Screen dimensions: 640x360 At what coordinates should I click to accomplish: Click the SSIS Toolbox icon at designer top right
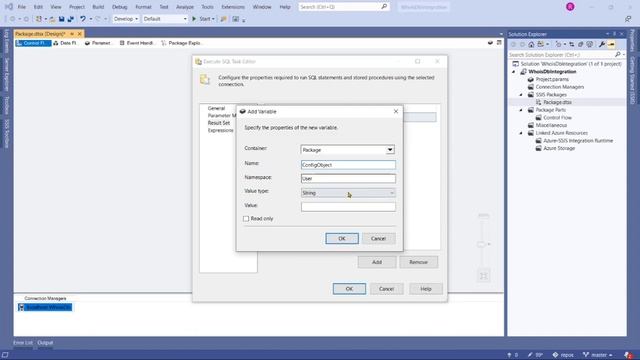pos(499,42)
